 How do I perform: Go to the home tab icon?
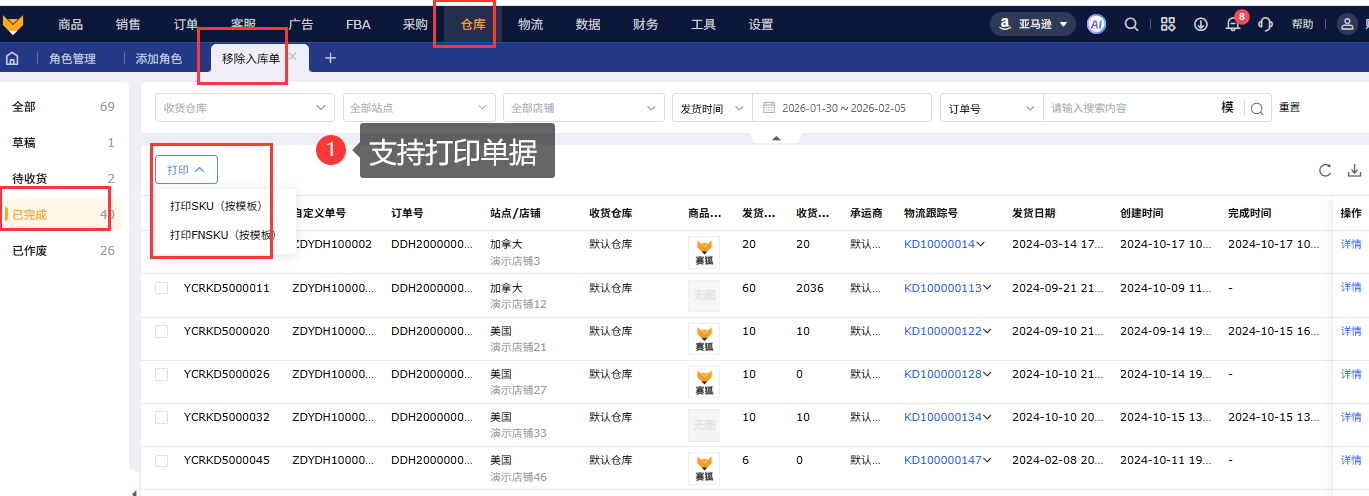pyautogui.click(x=12, y=59)
